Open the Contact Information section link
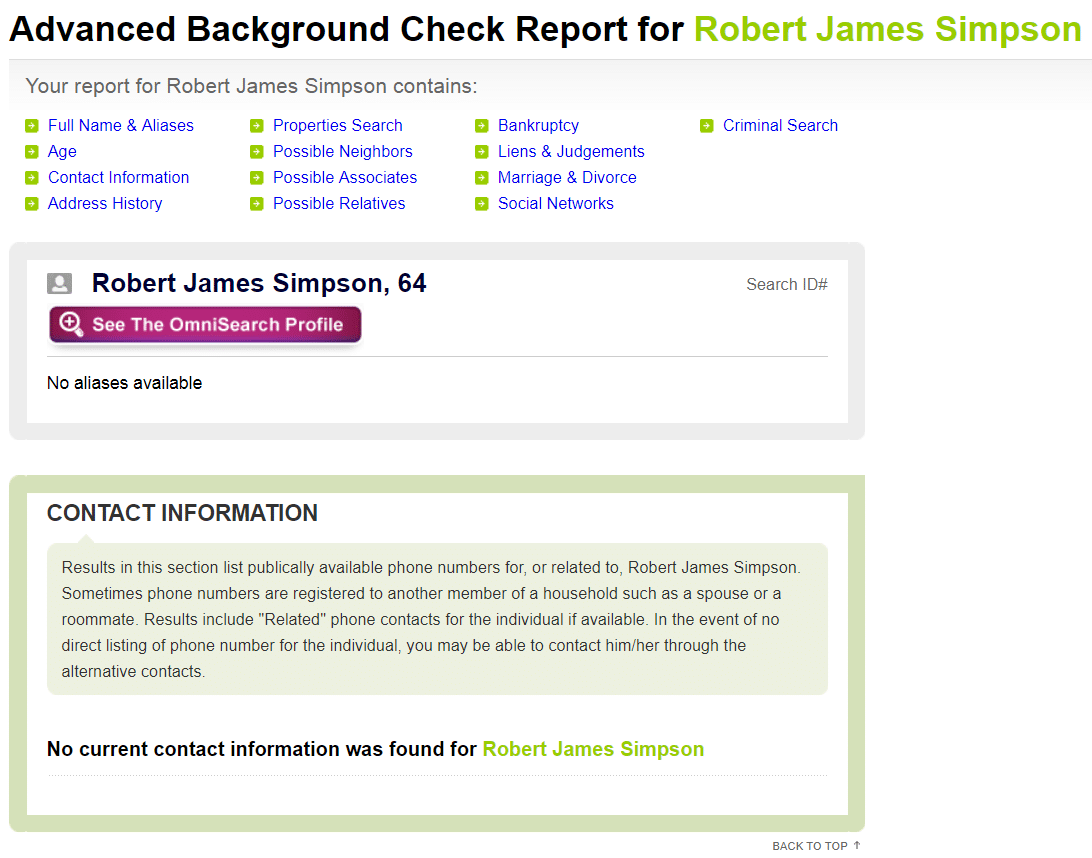The height and width of the screenshot is (858, 1092). tap(118, 177)
